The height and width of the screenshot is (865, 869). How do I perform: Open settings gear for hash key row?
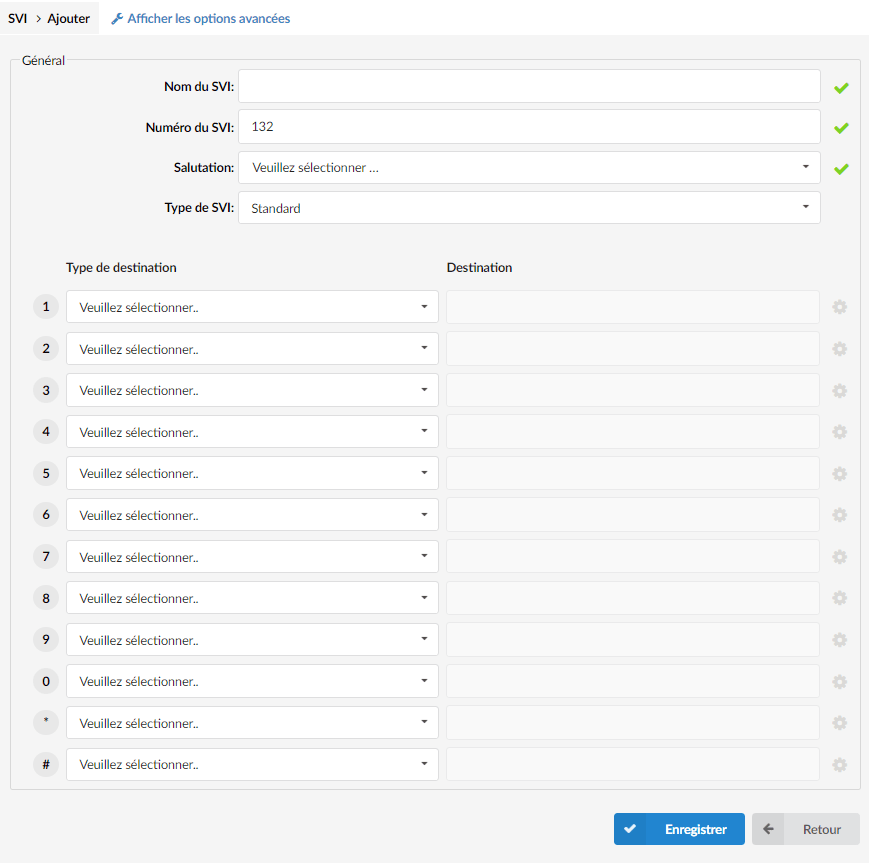coord(839,765)
